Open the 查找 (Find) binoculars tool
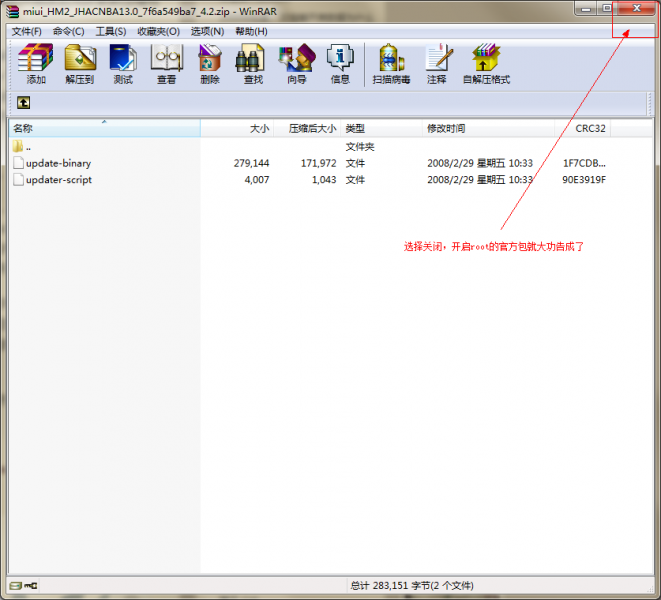The image size is (661, 600). [253, 63]
